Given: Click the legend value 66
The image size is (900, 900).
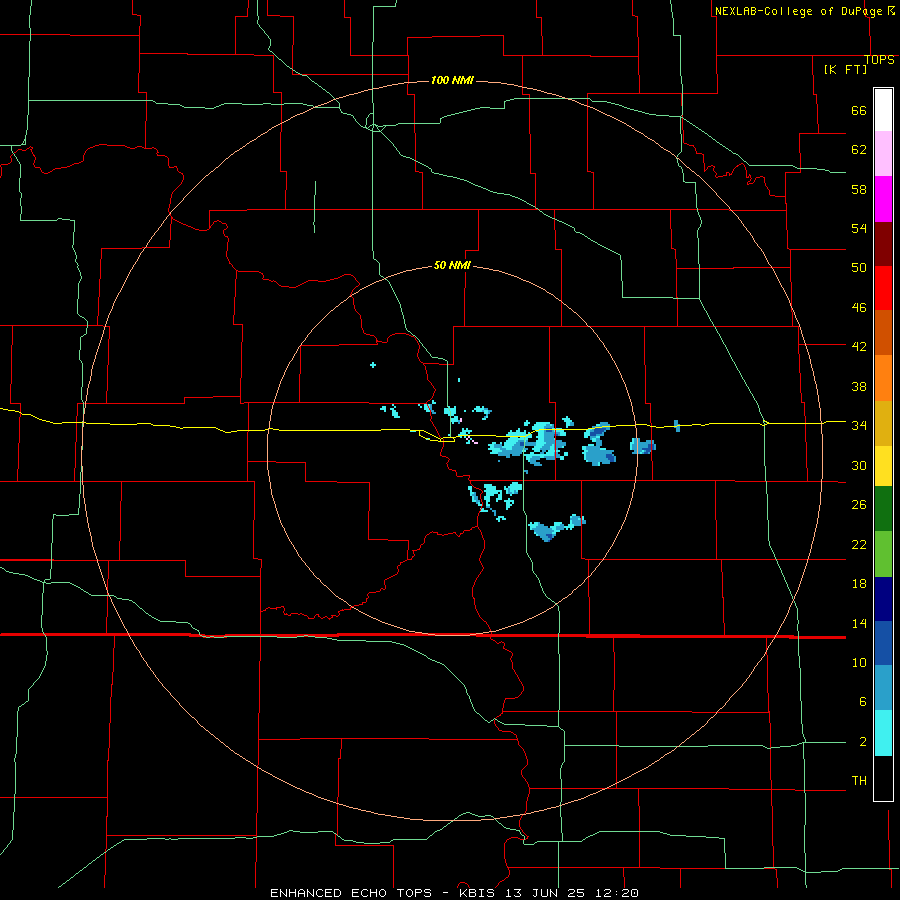Looking at the screenshot, I should pyautogui.click(x=859, y=110).
